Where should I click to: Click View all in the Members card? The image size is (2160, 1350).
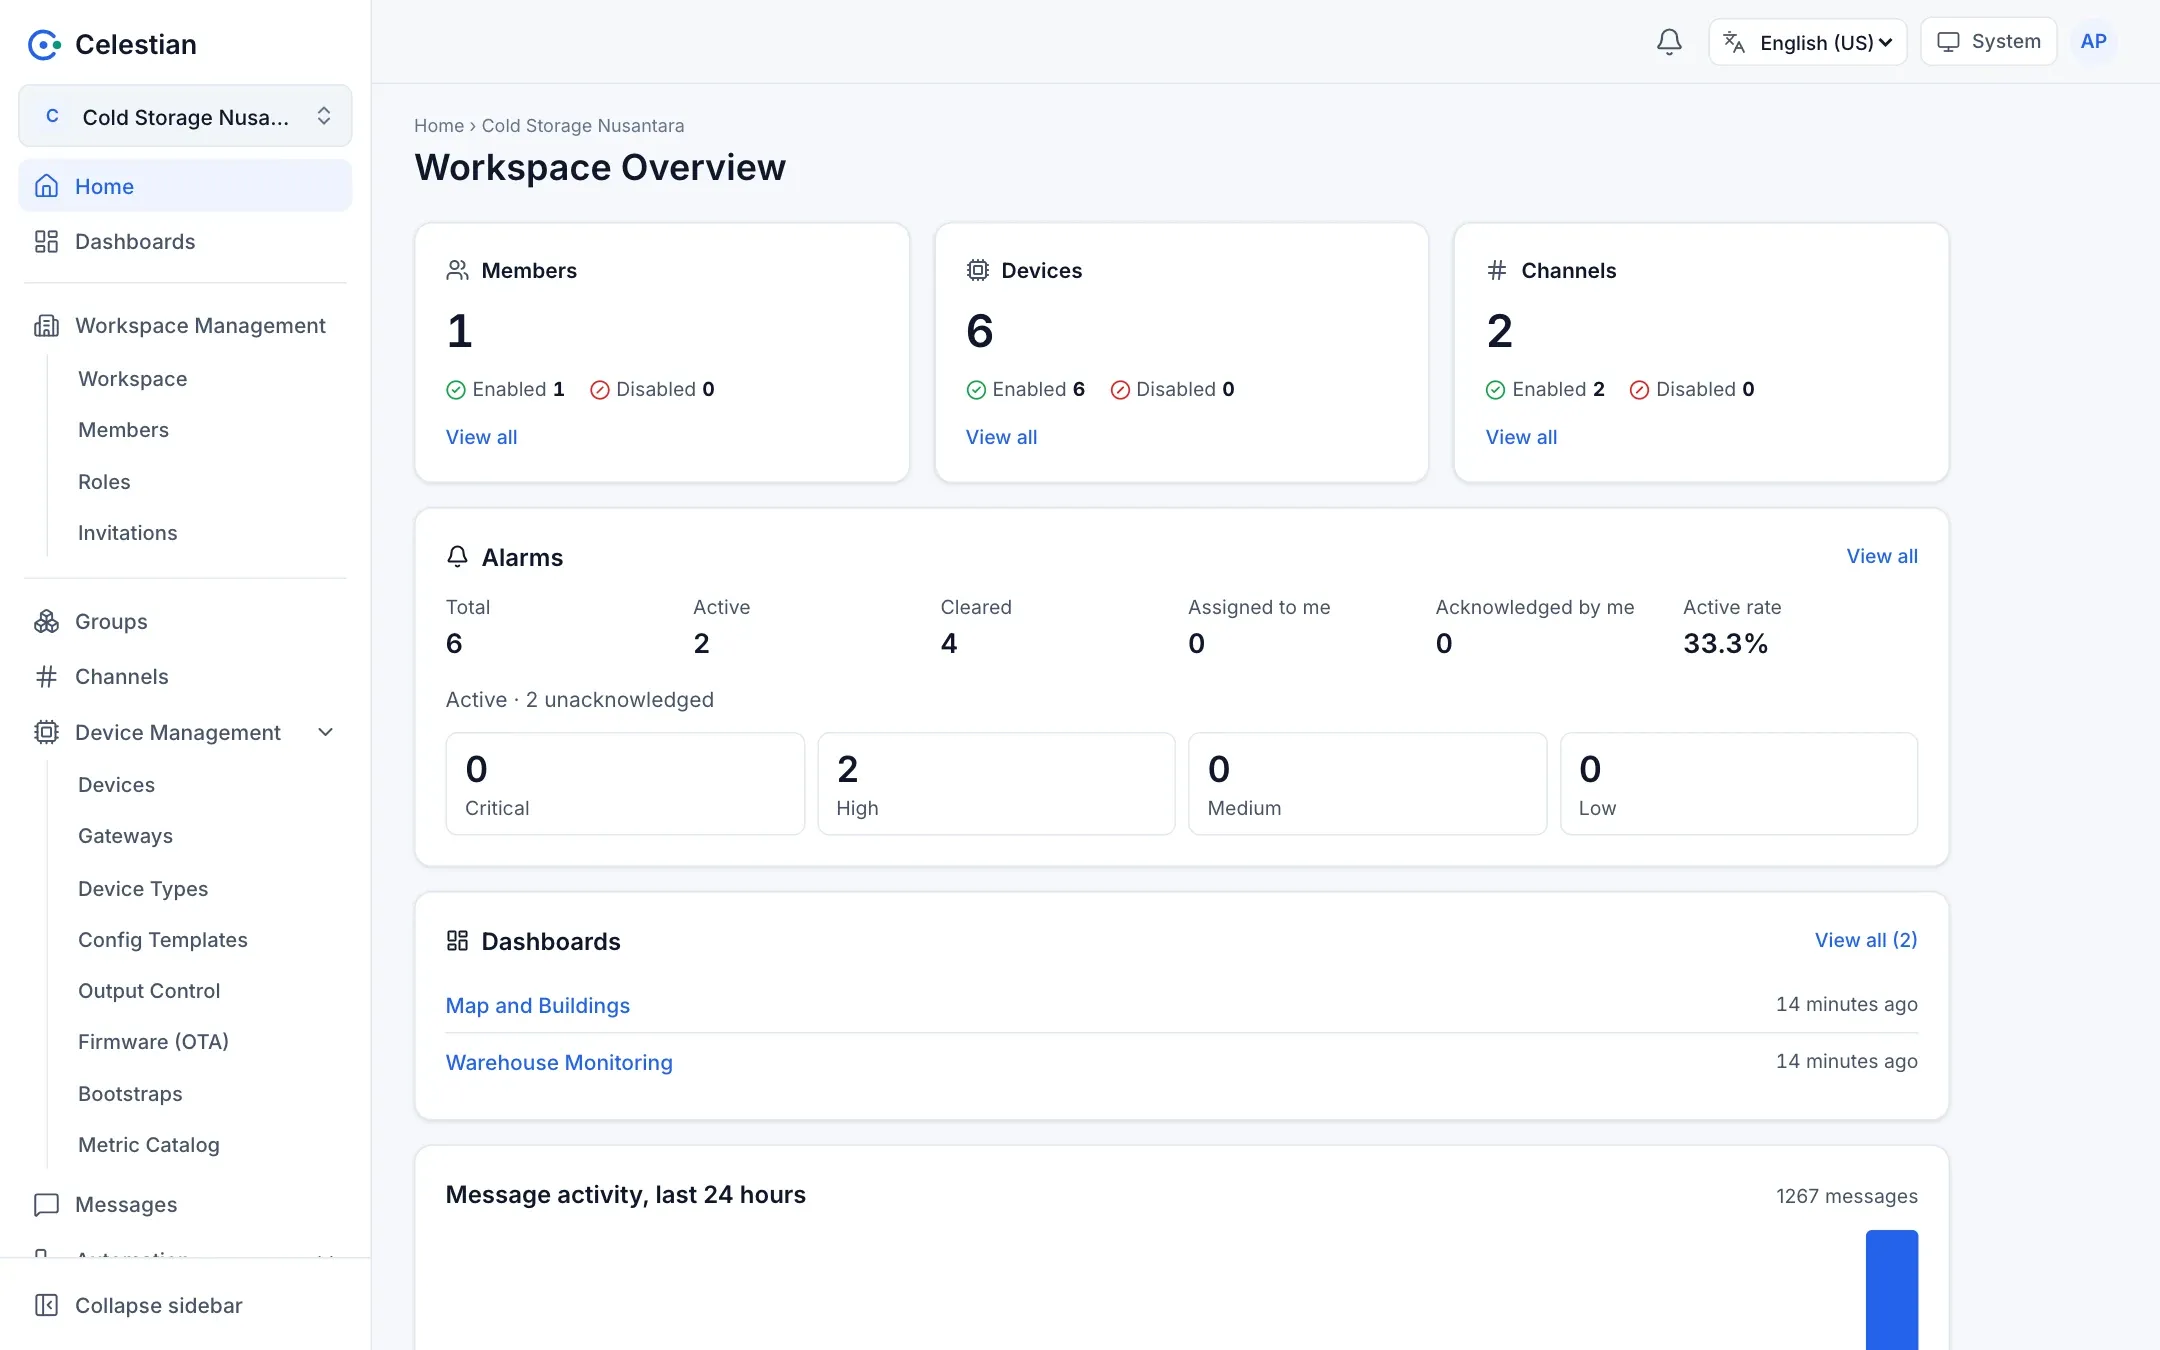pyautogui.click(x=481, y=437)
